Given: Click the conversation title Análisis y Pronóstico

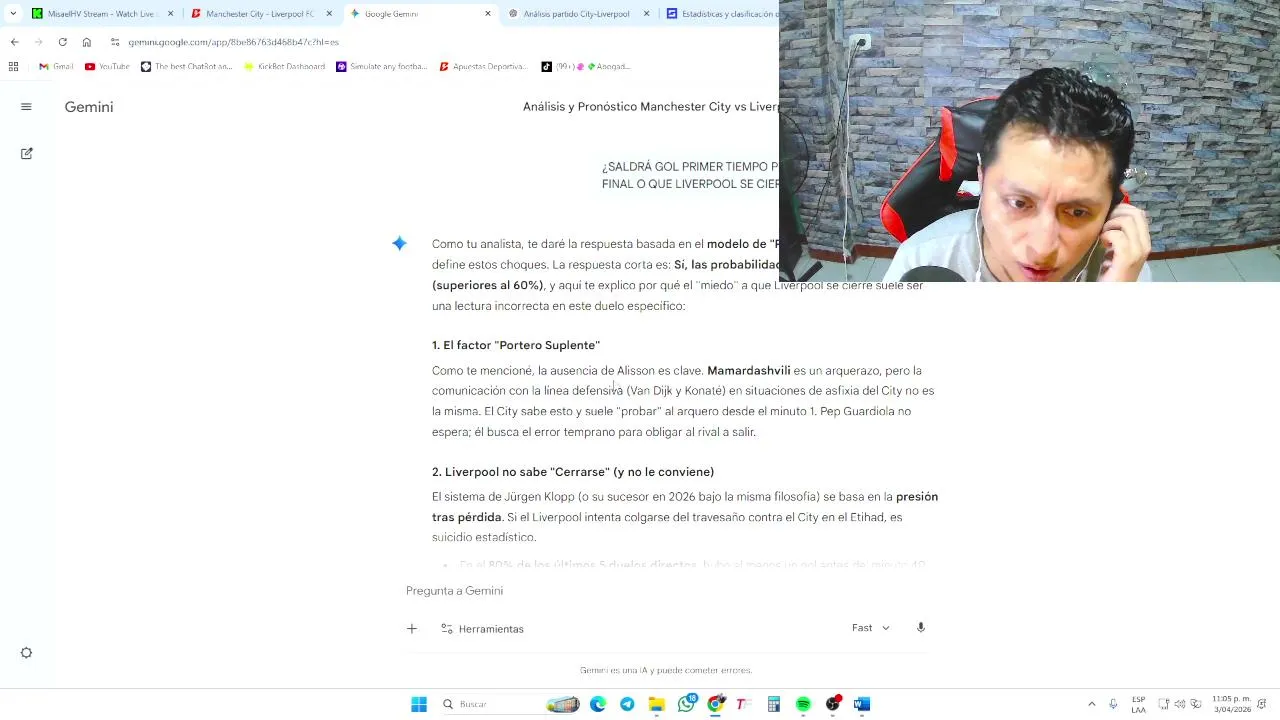Looking at the screenshot, I should 650,107.
